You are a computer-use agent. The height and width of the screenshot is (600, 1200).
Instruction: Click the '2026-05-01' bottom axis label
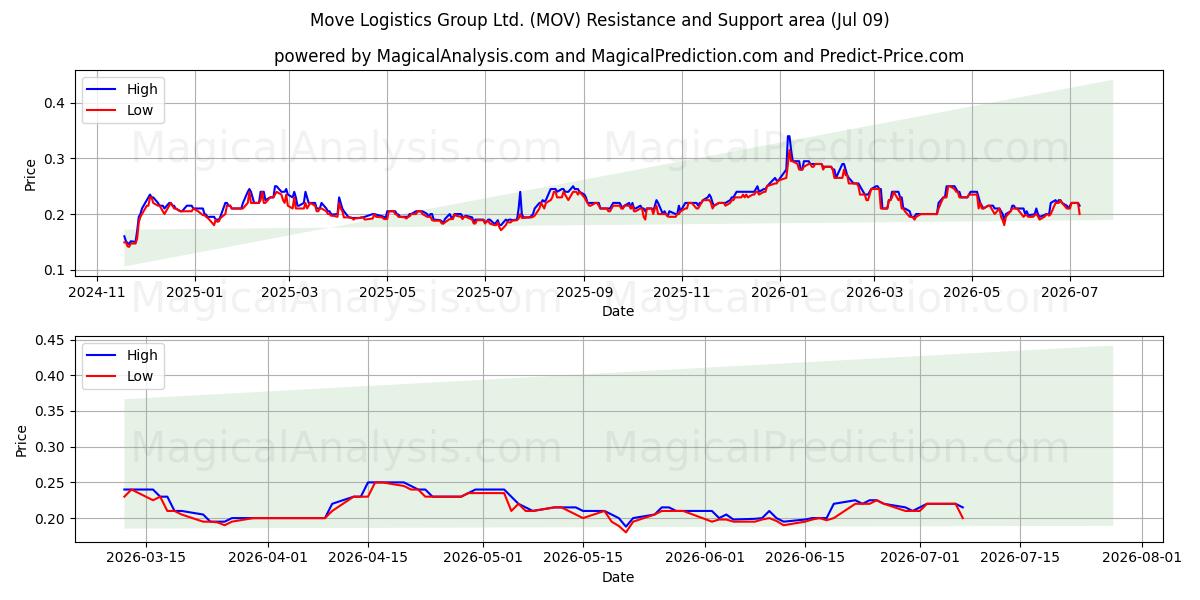tap(483, 559)
